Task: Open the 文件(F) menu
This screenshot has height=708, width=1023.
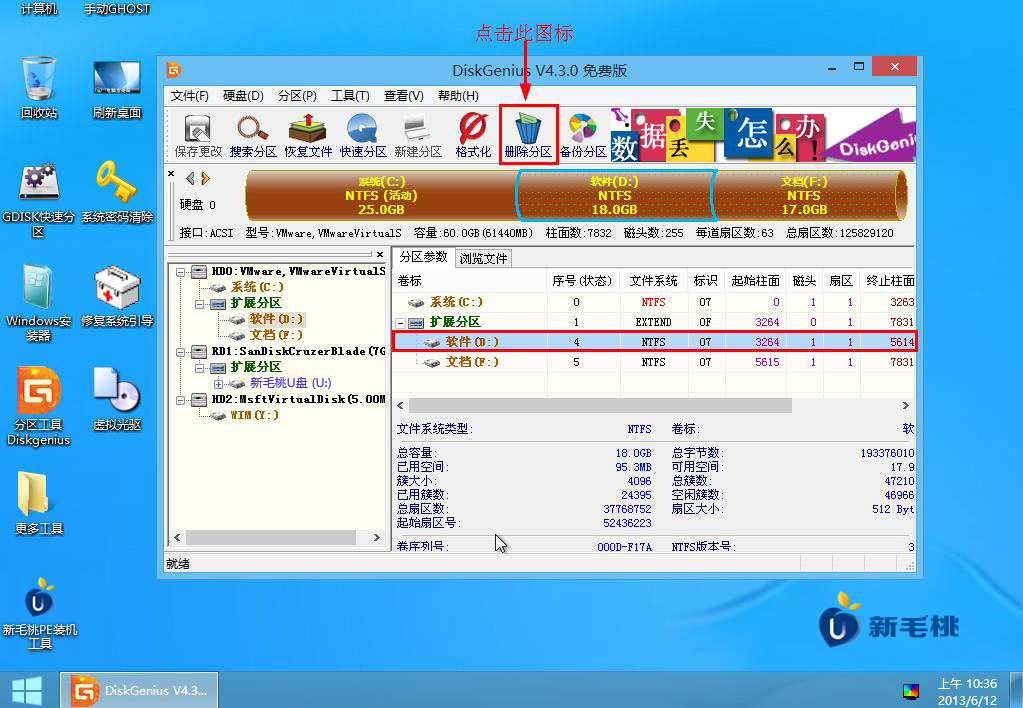Action: pyautogui.click(x=189, y=96)
